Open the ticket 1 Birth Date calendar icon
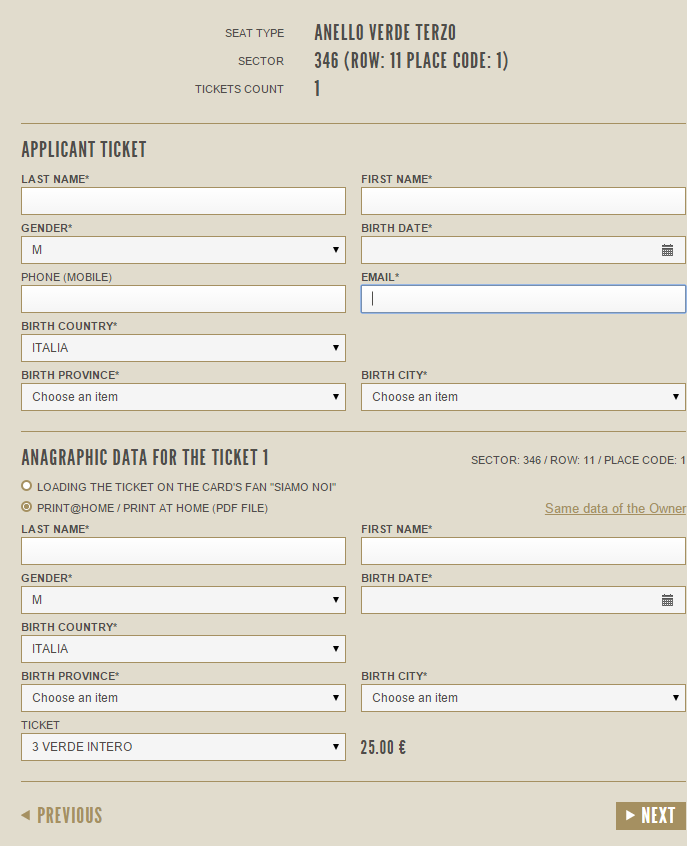This screenshot has width=687, height=846. 667,600
